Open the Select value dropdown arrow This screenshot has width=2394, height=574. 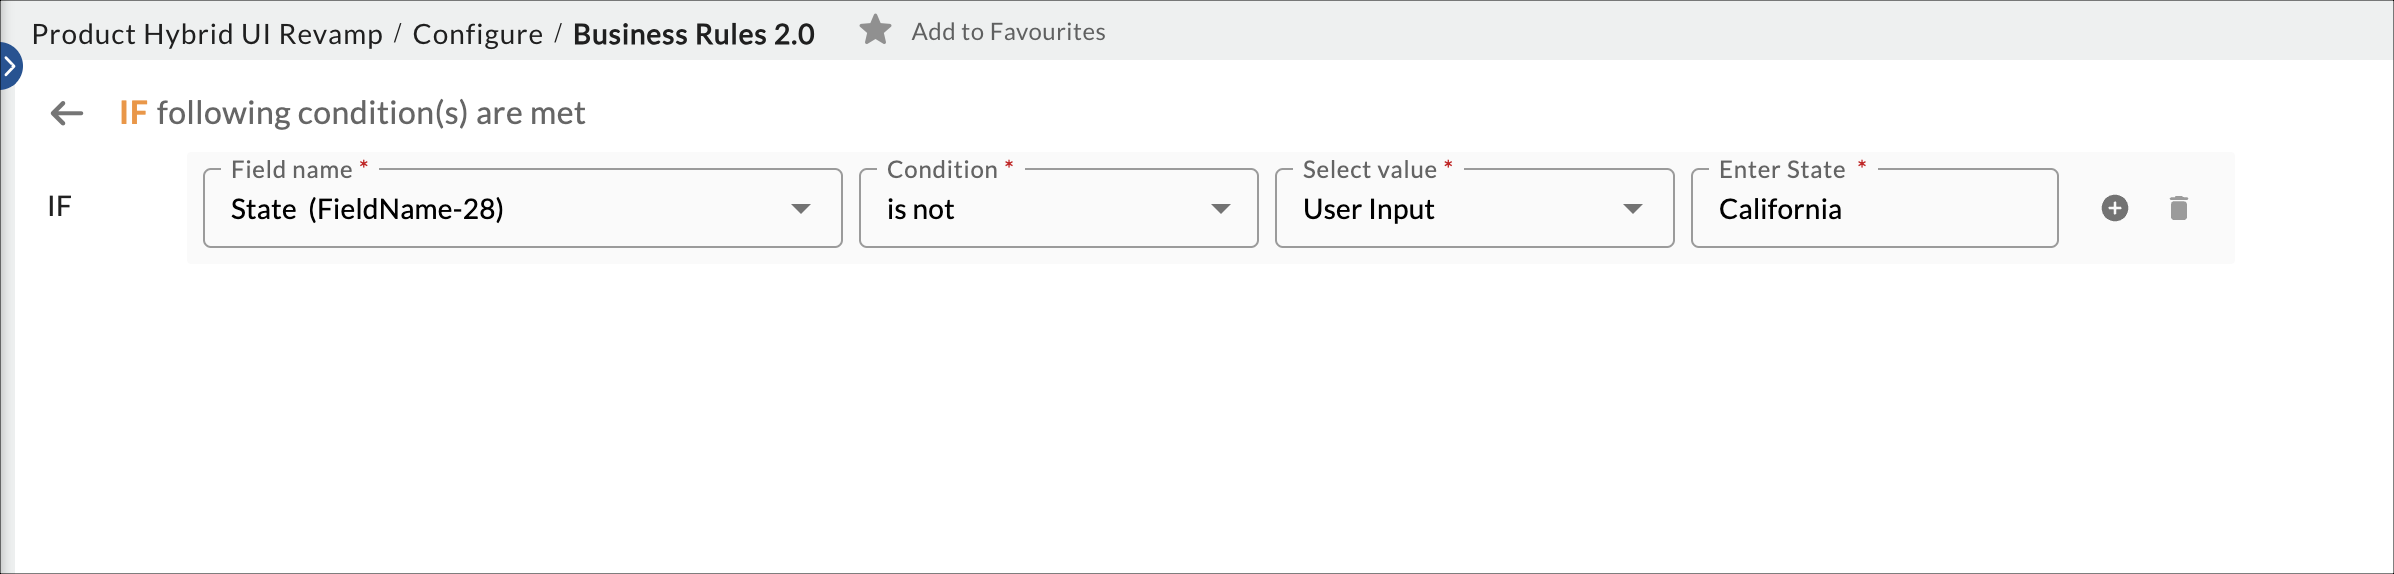[x=1632, y=209]
